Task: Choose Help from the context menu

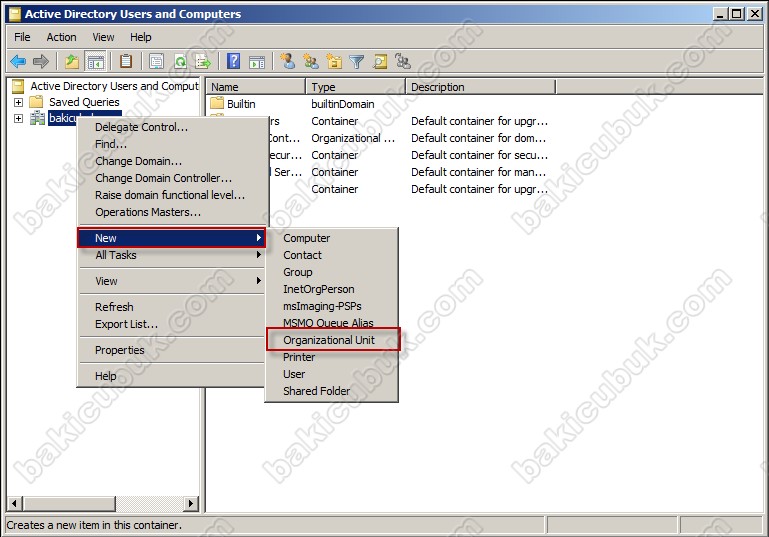Action: tap(173, 376)
